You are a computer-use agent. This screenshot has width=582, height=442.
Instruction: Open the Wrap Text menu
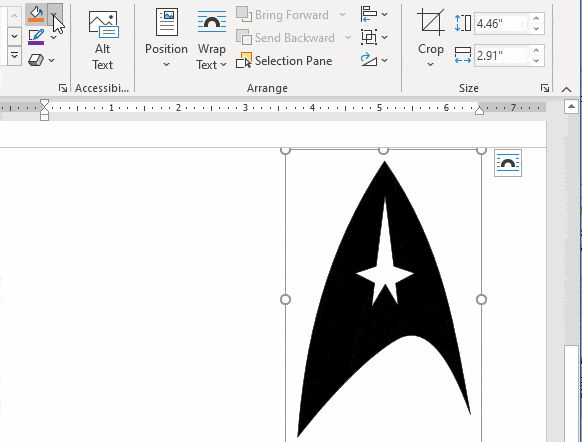211,40
